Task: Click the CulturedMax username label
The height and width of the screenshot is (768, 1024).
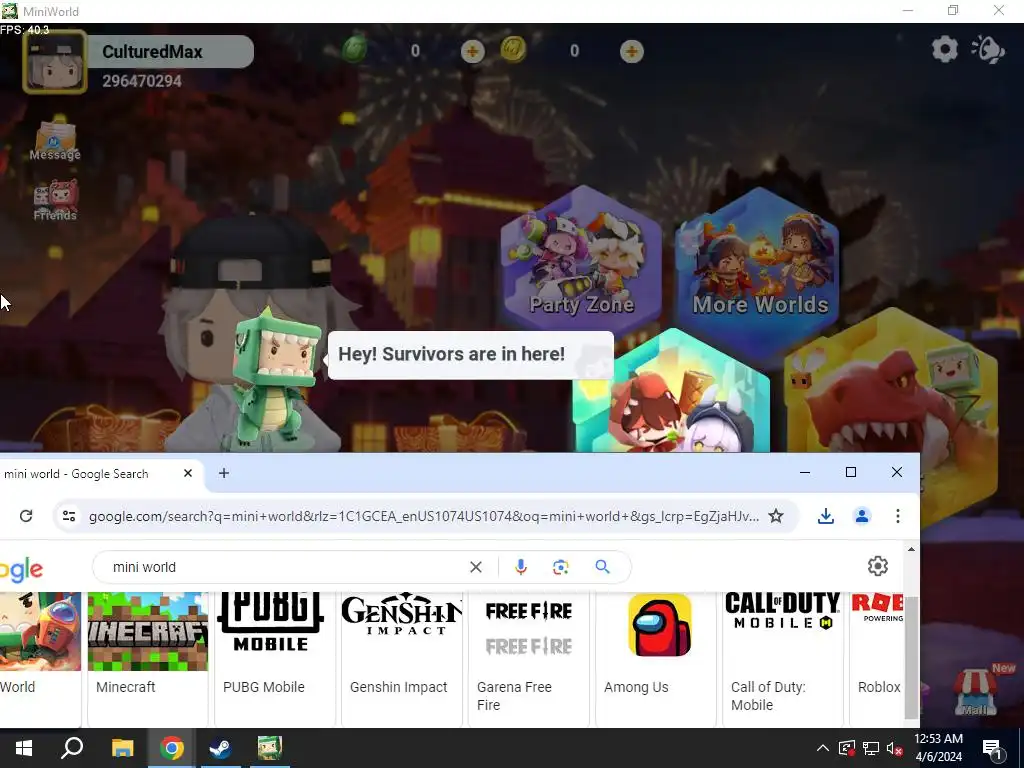Action: point(152,52)
